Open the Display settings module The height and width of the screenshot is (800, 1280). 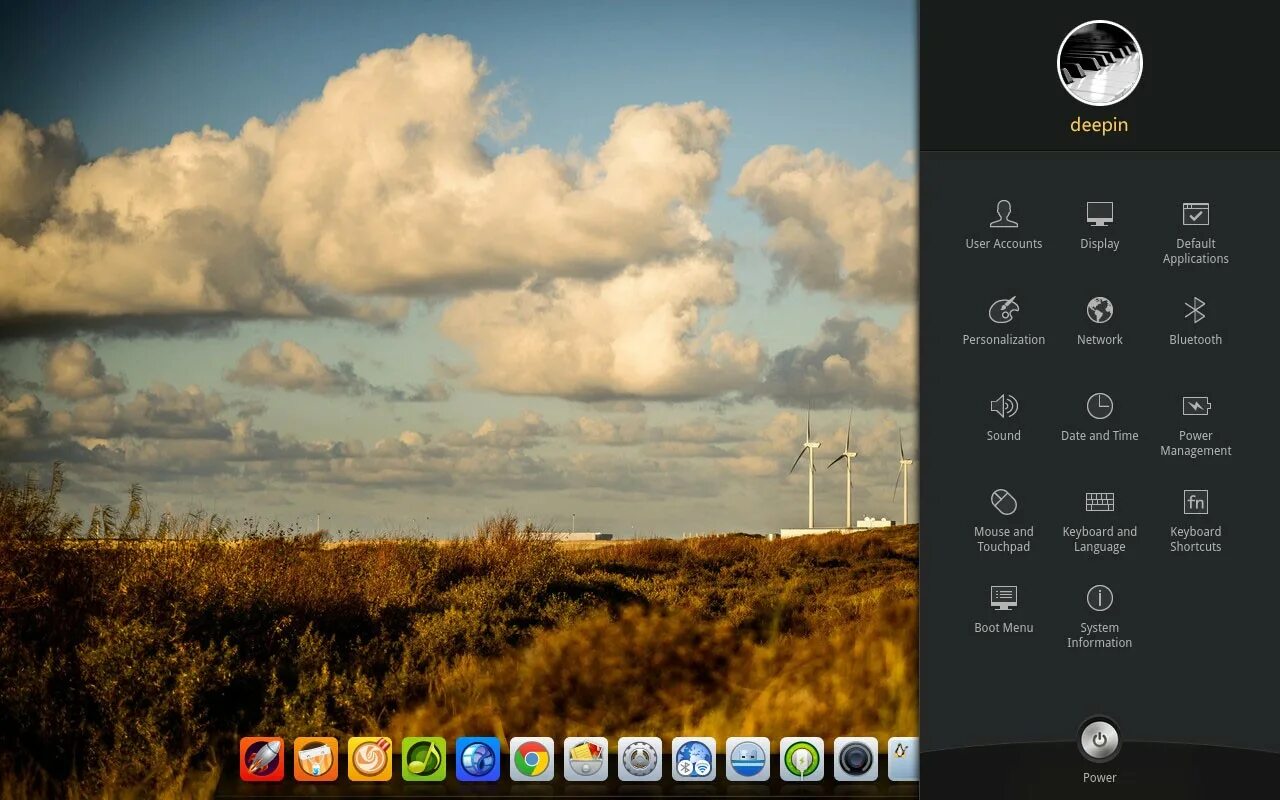click(1099, 224)
